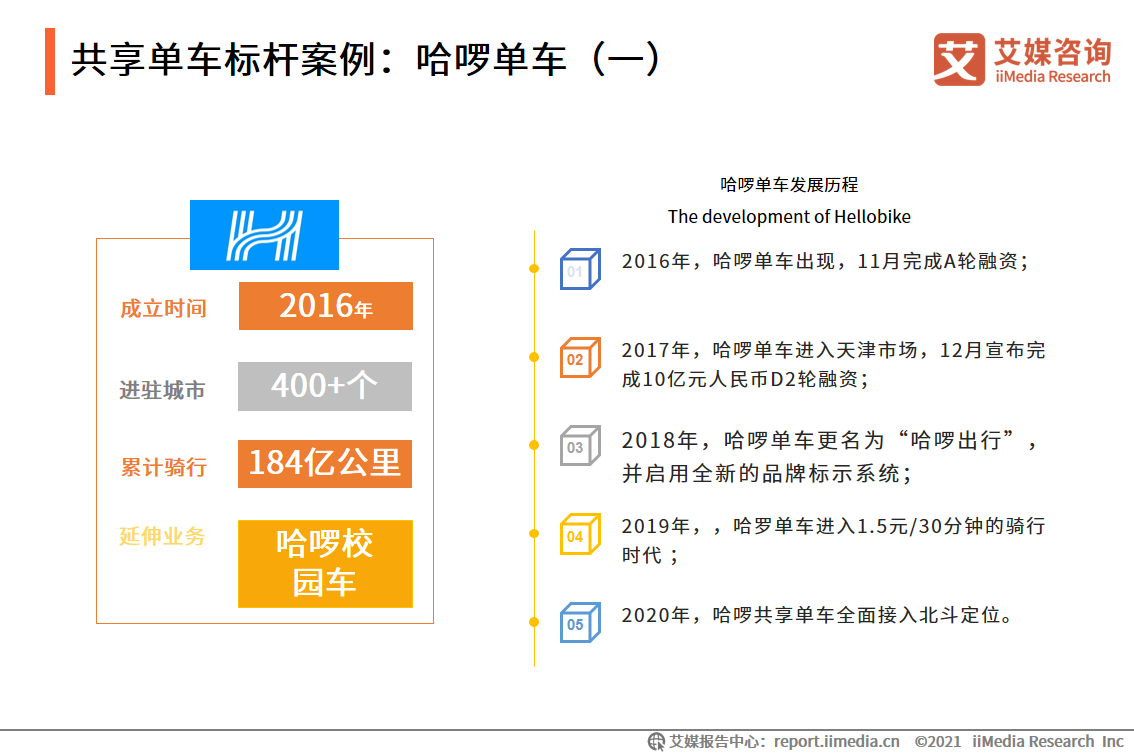This screenshot has height=756, width=1134.
Task: Select the gray 03 cube icon
Action: [580, 446]
